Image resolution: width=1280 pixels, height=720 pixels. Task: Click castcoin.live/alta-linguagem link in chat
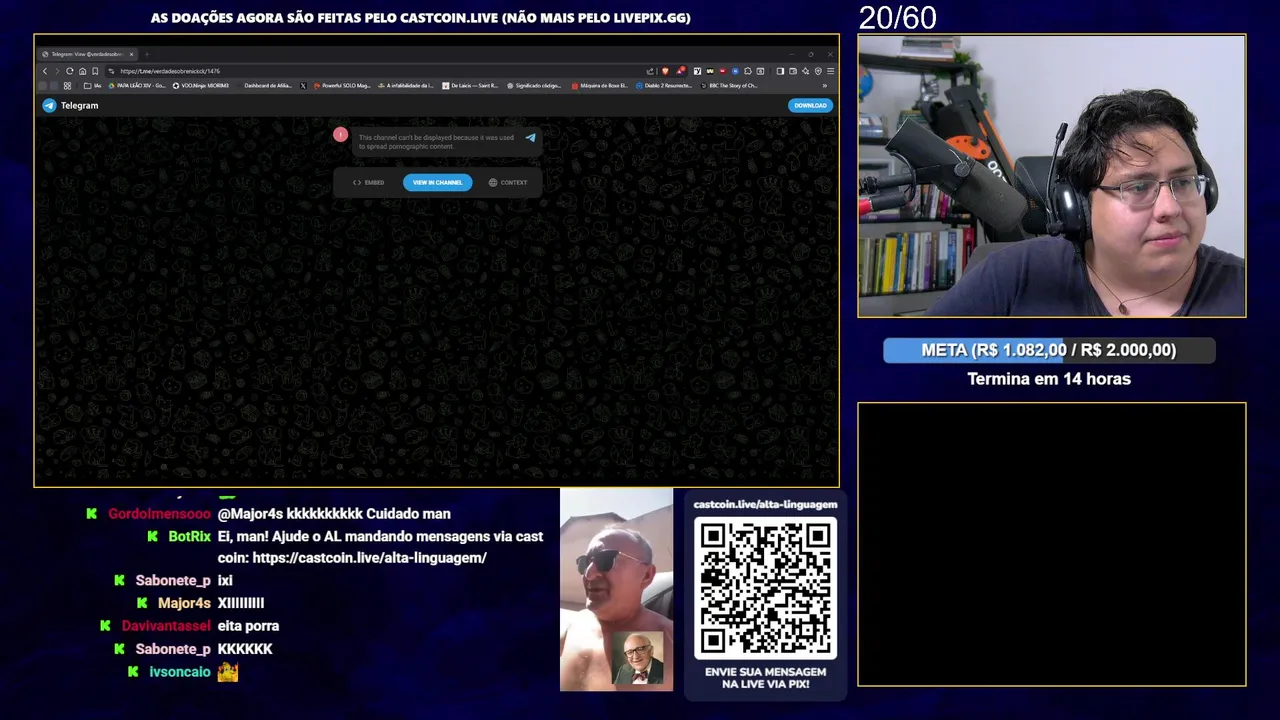[369, 558]
